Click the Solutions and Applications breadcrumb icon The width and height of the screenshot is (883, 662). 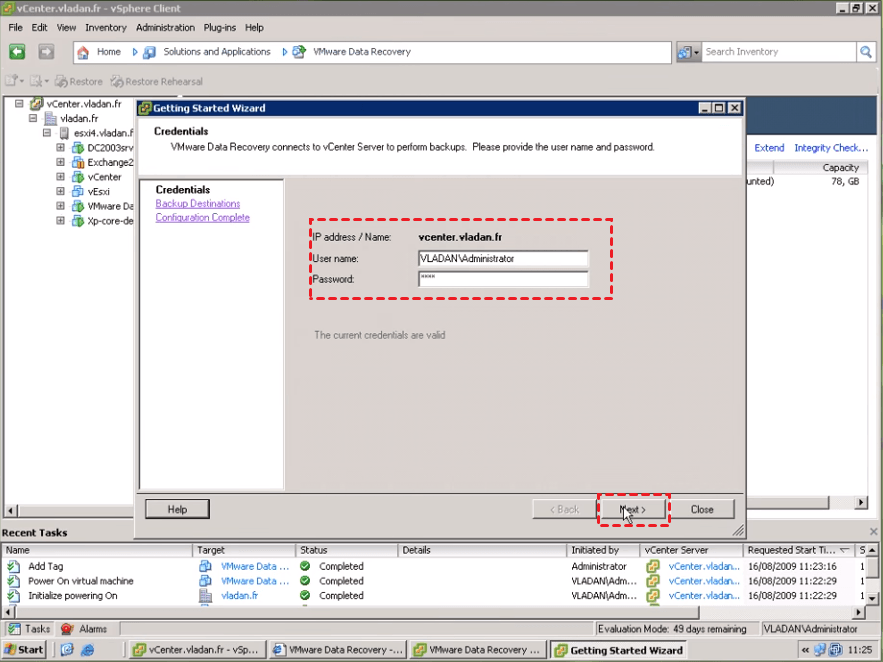tap(149, 52)
